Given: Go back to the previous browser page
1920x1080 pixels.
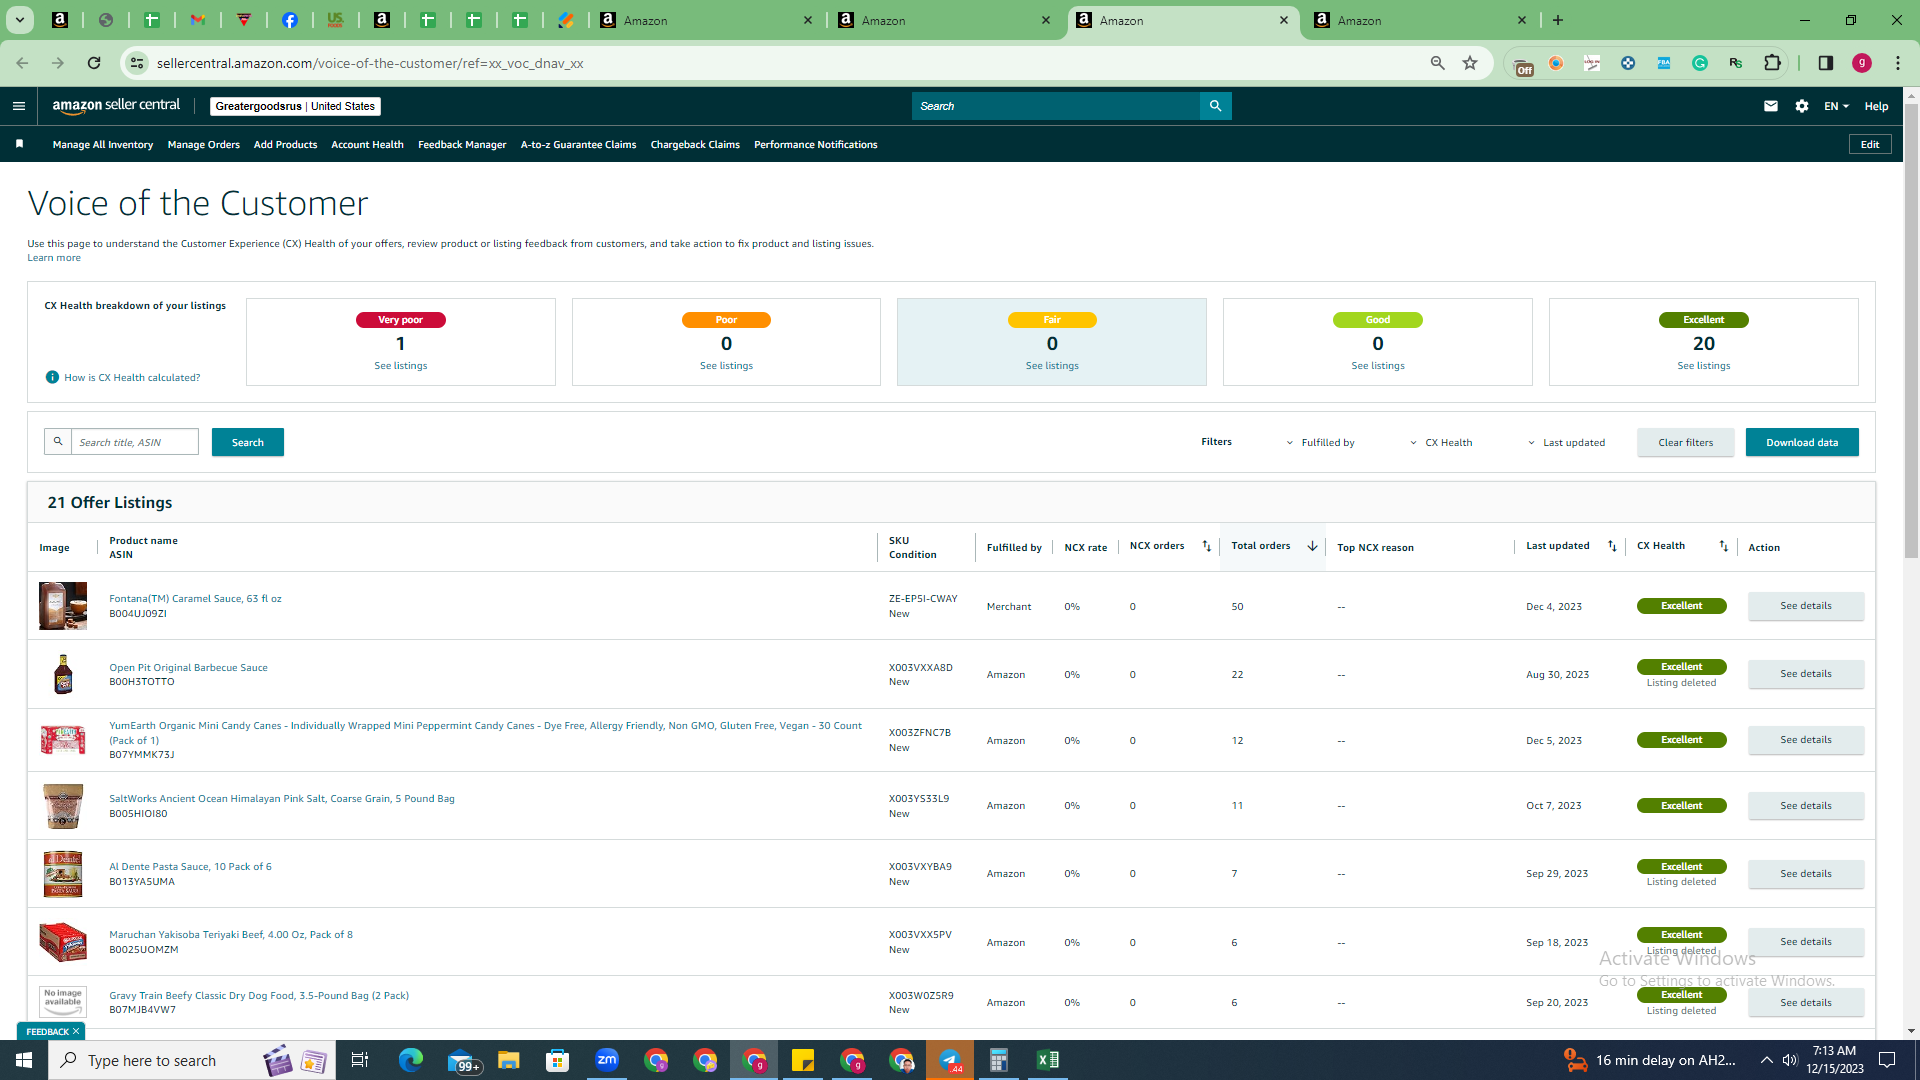Looking at the screenshot, I should point(22,63).
